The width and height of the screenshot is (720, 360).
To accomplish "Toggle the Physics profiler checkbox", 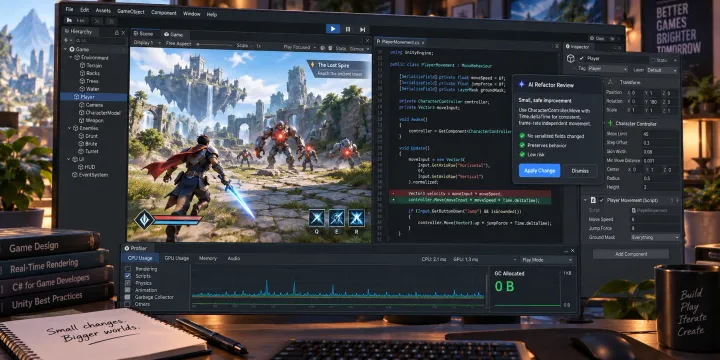I will 128,283.
